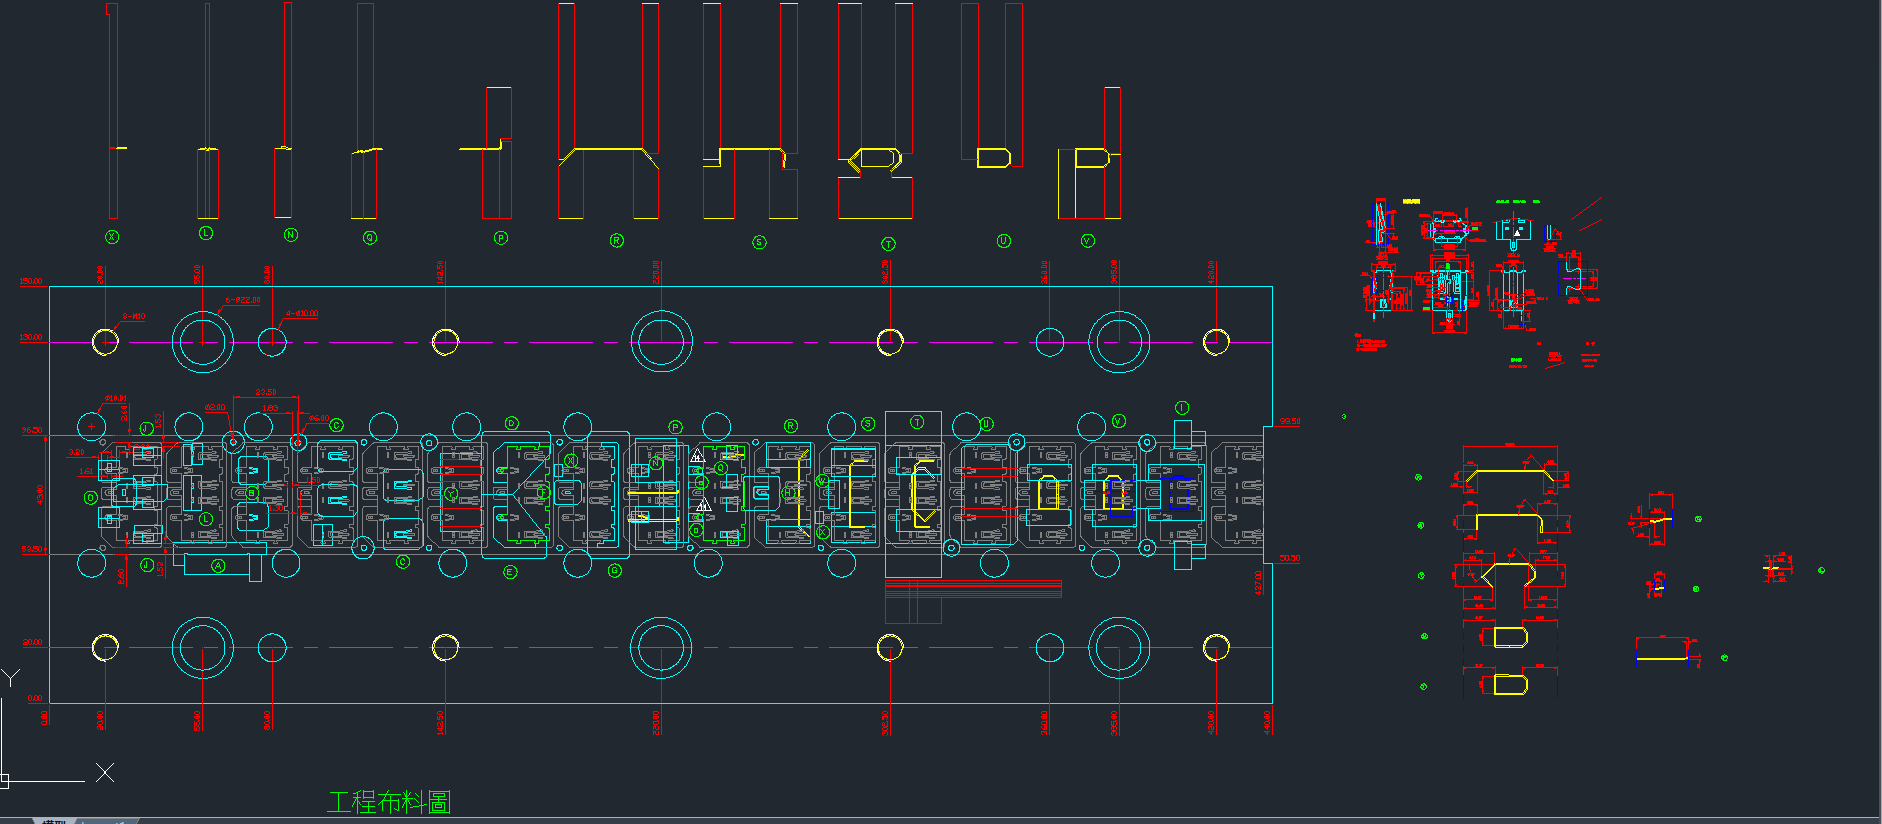Click the UCS origin square
This screenshot has width=1882, height=824.
tap(4, 778)
